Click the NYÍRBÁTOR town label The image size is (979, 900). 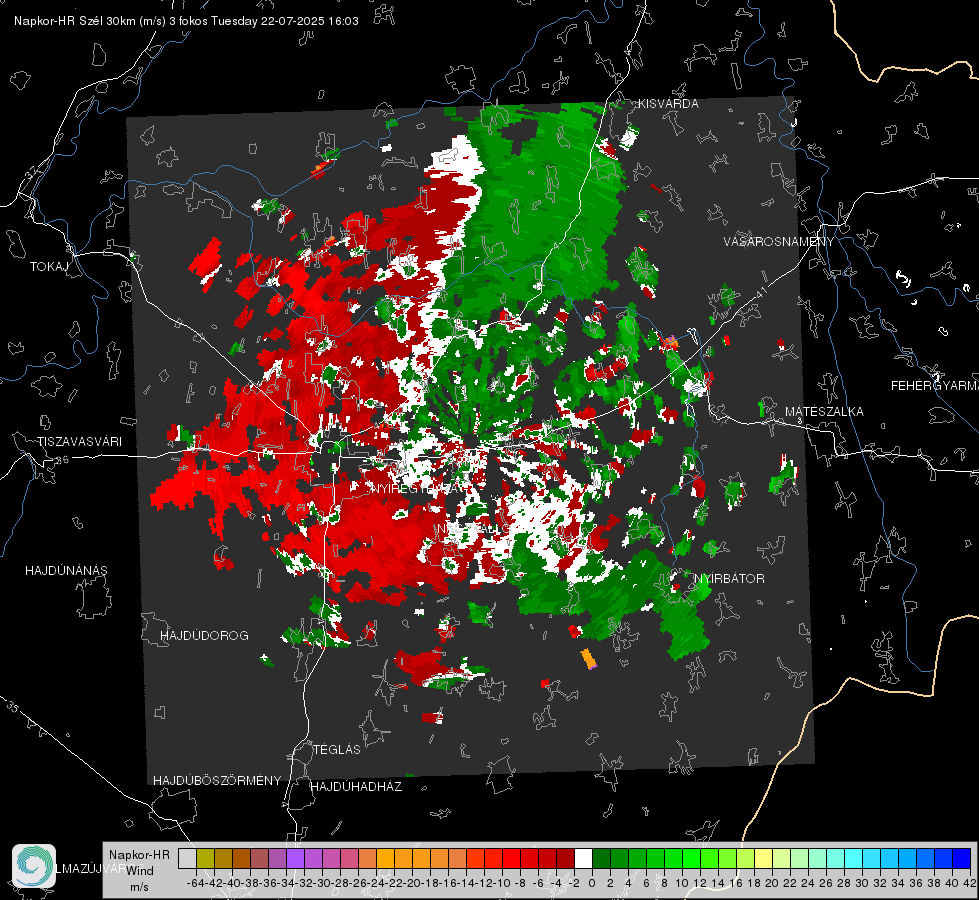(729, 578)
